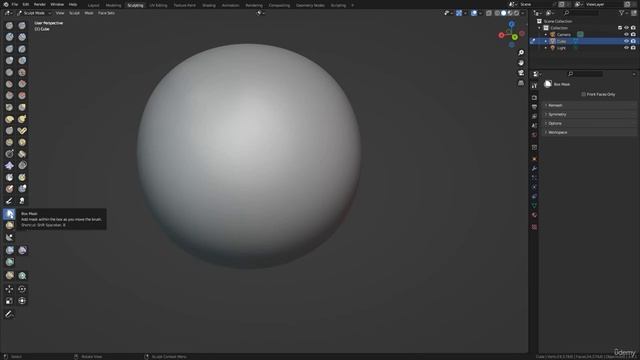Open the viewport shading options dropdown
The height and width of the screenshot is (360, 640).
[522, 13]
